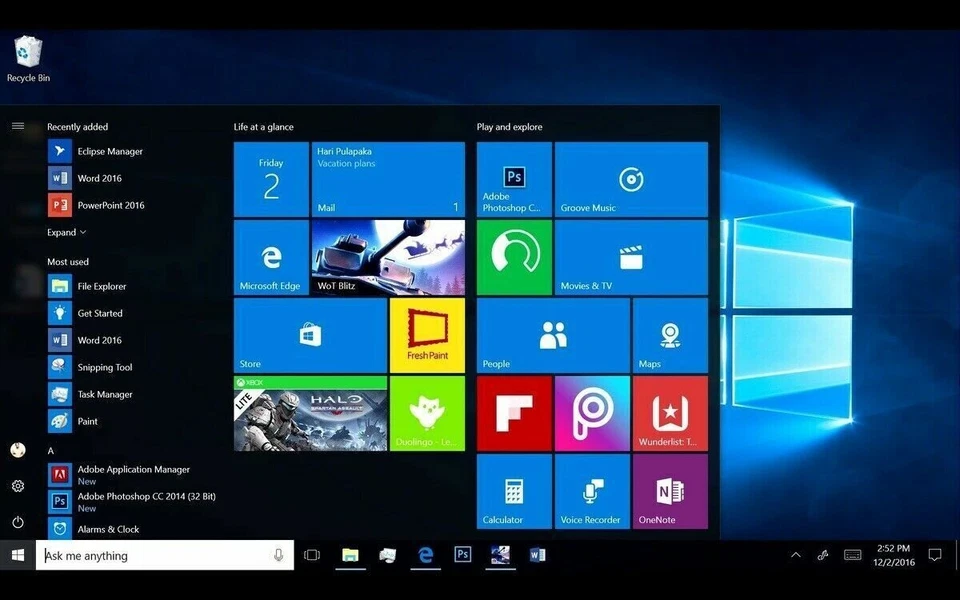Open Snipping Tool from Most used
Viewport: 960px width, 600px height.
point(103,367)
